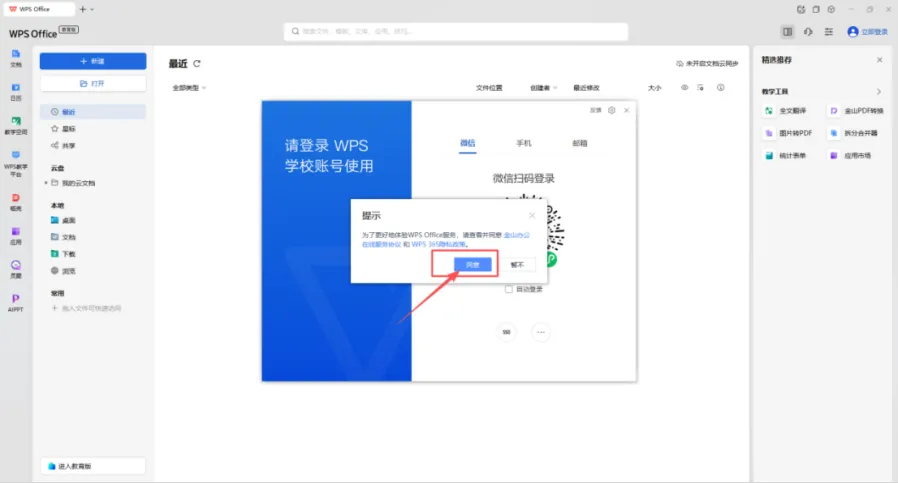Image resolution: width=898 pixels, height=483 pixels.
Task: Open 桌面 desktop local folder
Action: (63, 220)
